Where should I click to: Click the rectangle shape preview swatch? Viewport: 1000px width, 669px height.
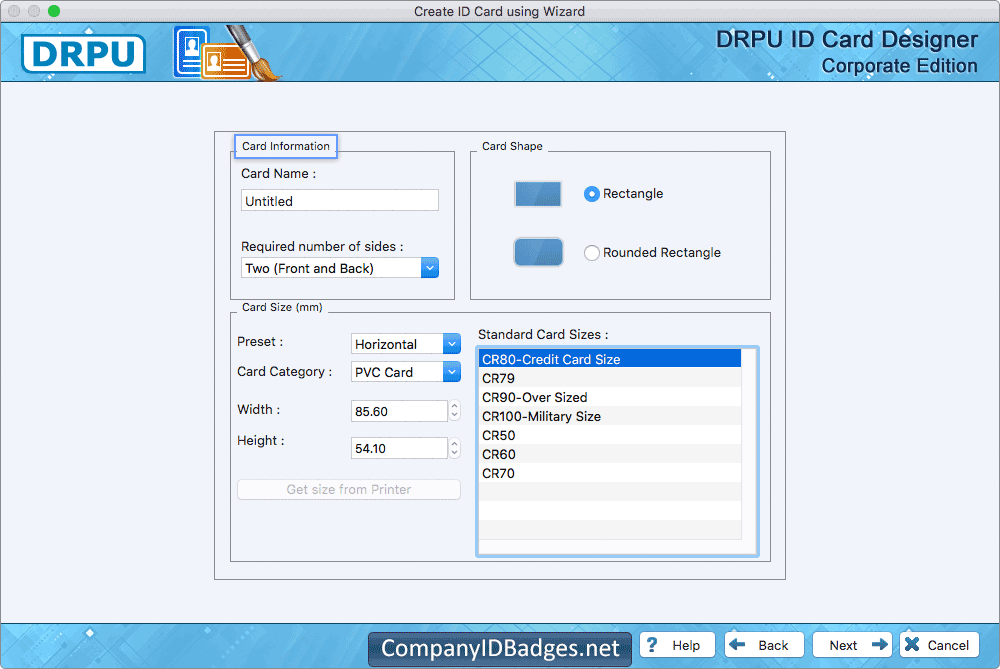(x=538, y=194)
